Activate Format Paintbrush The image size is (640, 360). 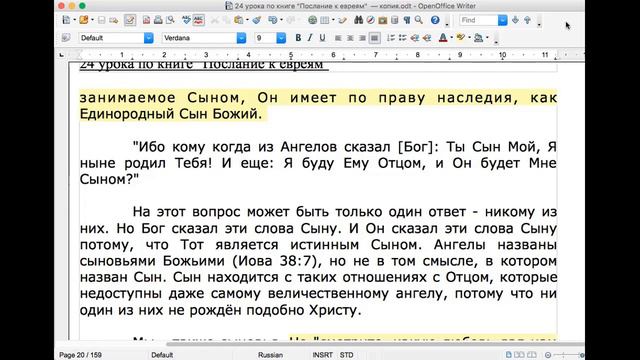[x=257, y=20]
